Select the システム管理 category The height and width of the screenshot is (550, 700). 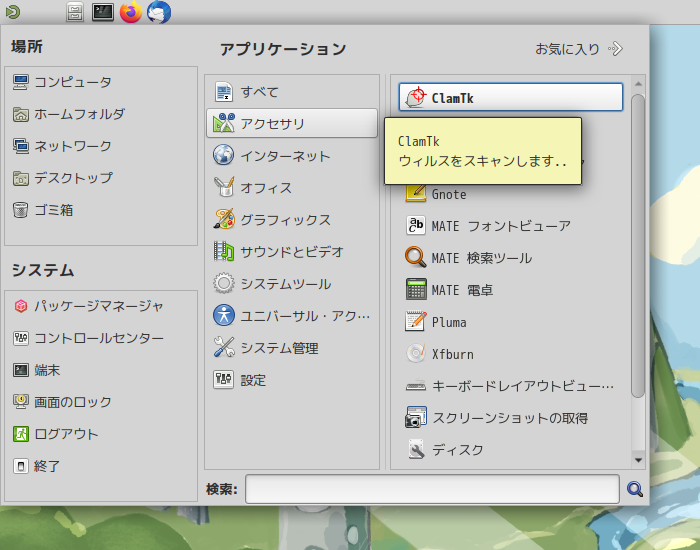point(292,348)
